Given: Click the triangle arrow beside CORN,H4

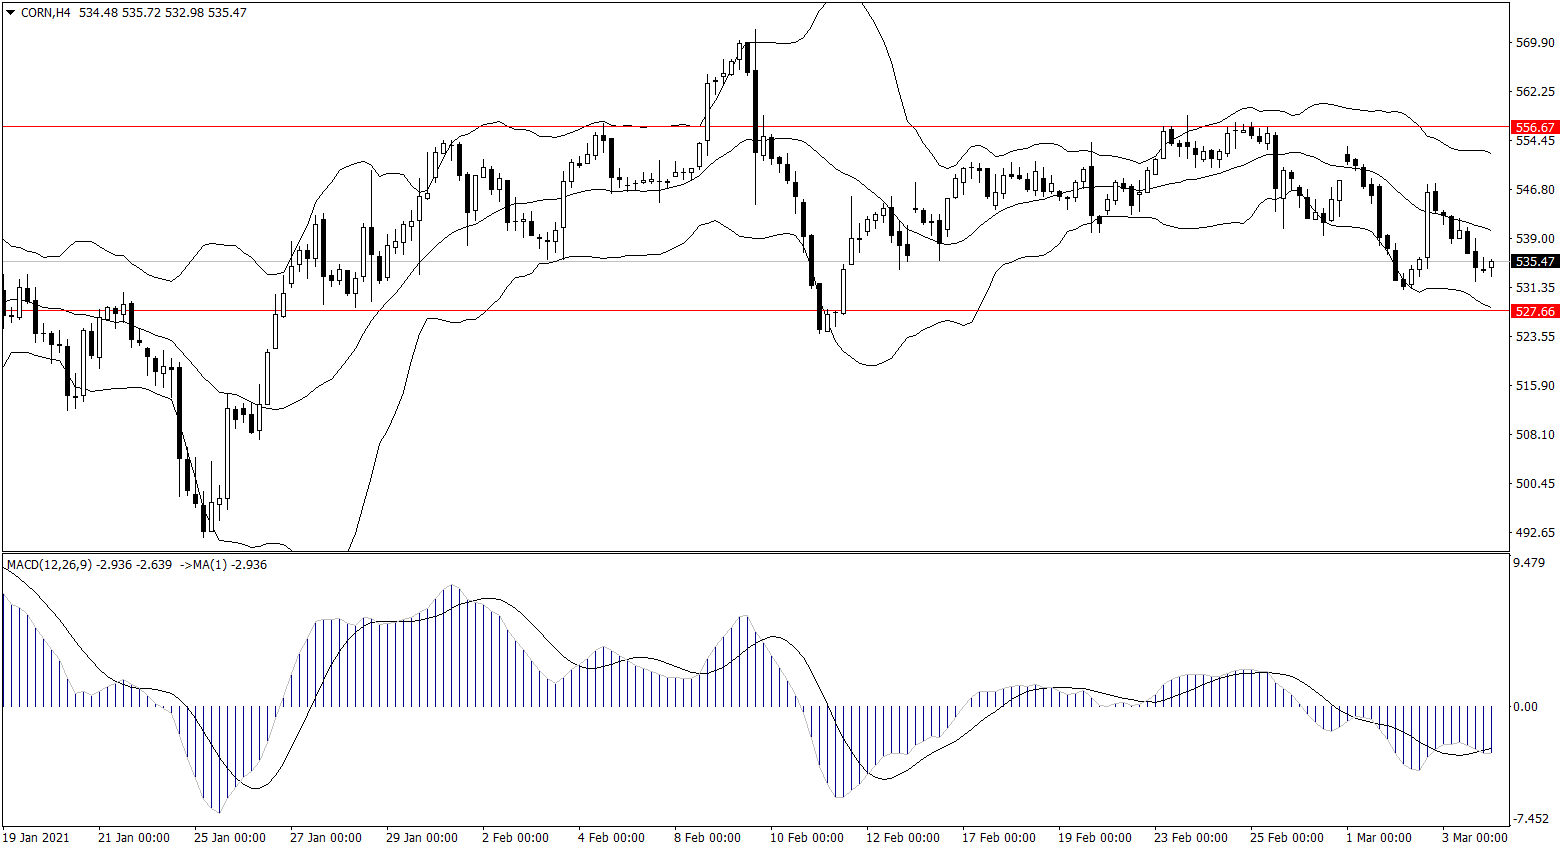Looking at the screenshot, I should tap(11, 13).
